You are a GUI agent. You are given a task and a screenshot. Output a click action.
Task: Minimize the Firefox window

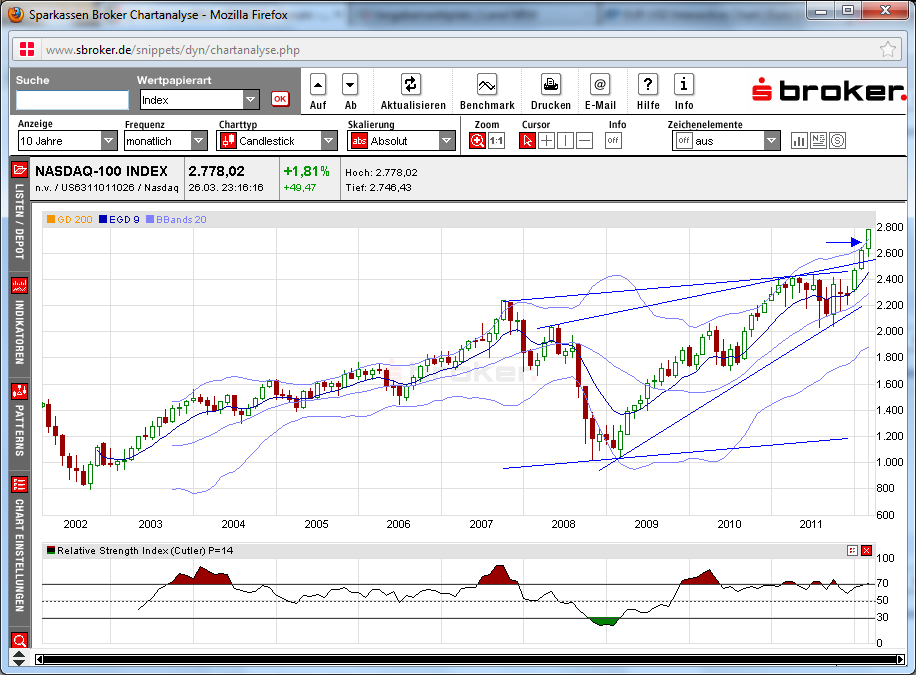[x=821, y=10]
